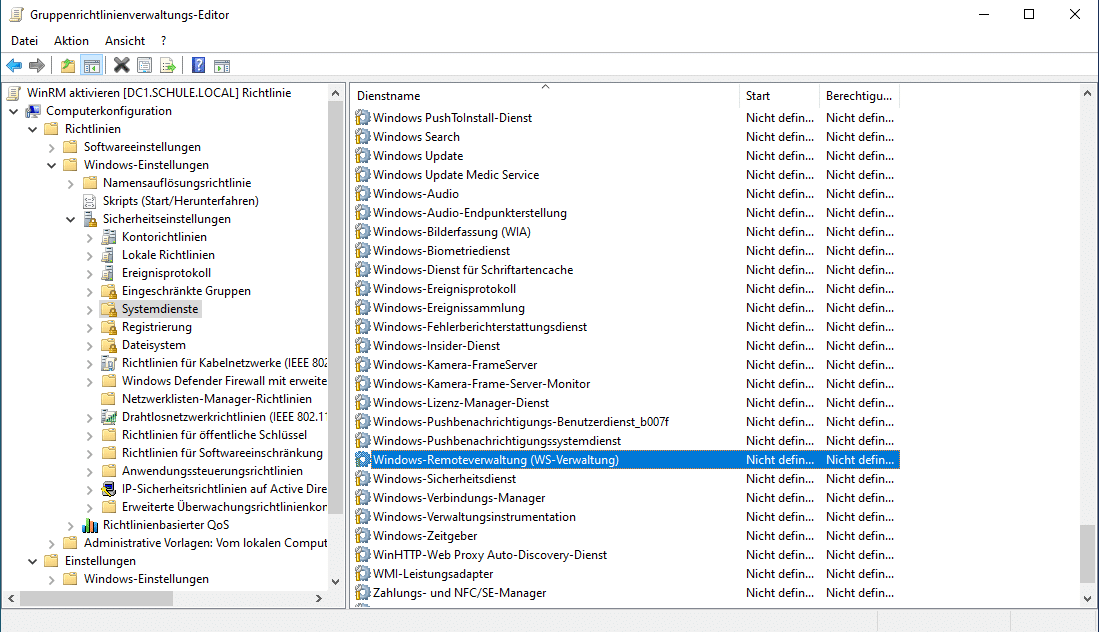1099x632 pixels.
Task: Open Help using the question mark toolbar icon
Action: pos(198,64)
